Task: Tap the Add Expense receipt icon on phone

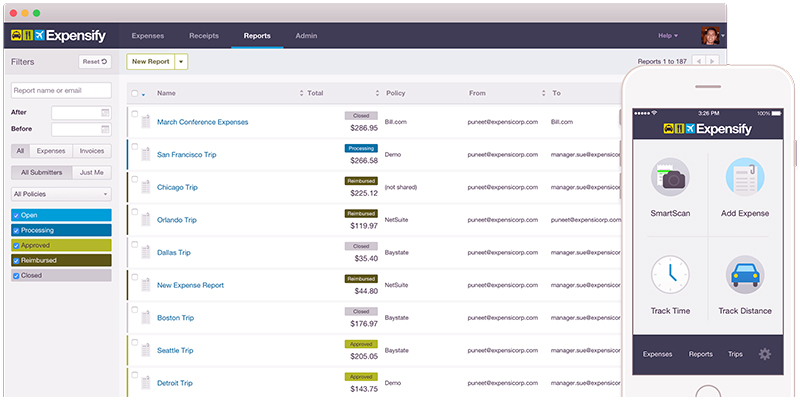Action: pos(745,177)
